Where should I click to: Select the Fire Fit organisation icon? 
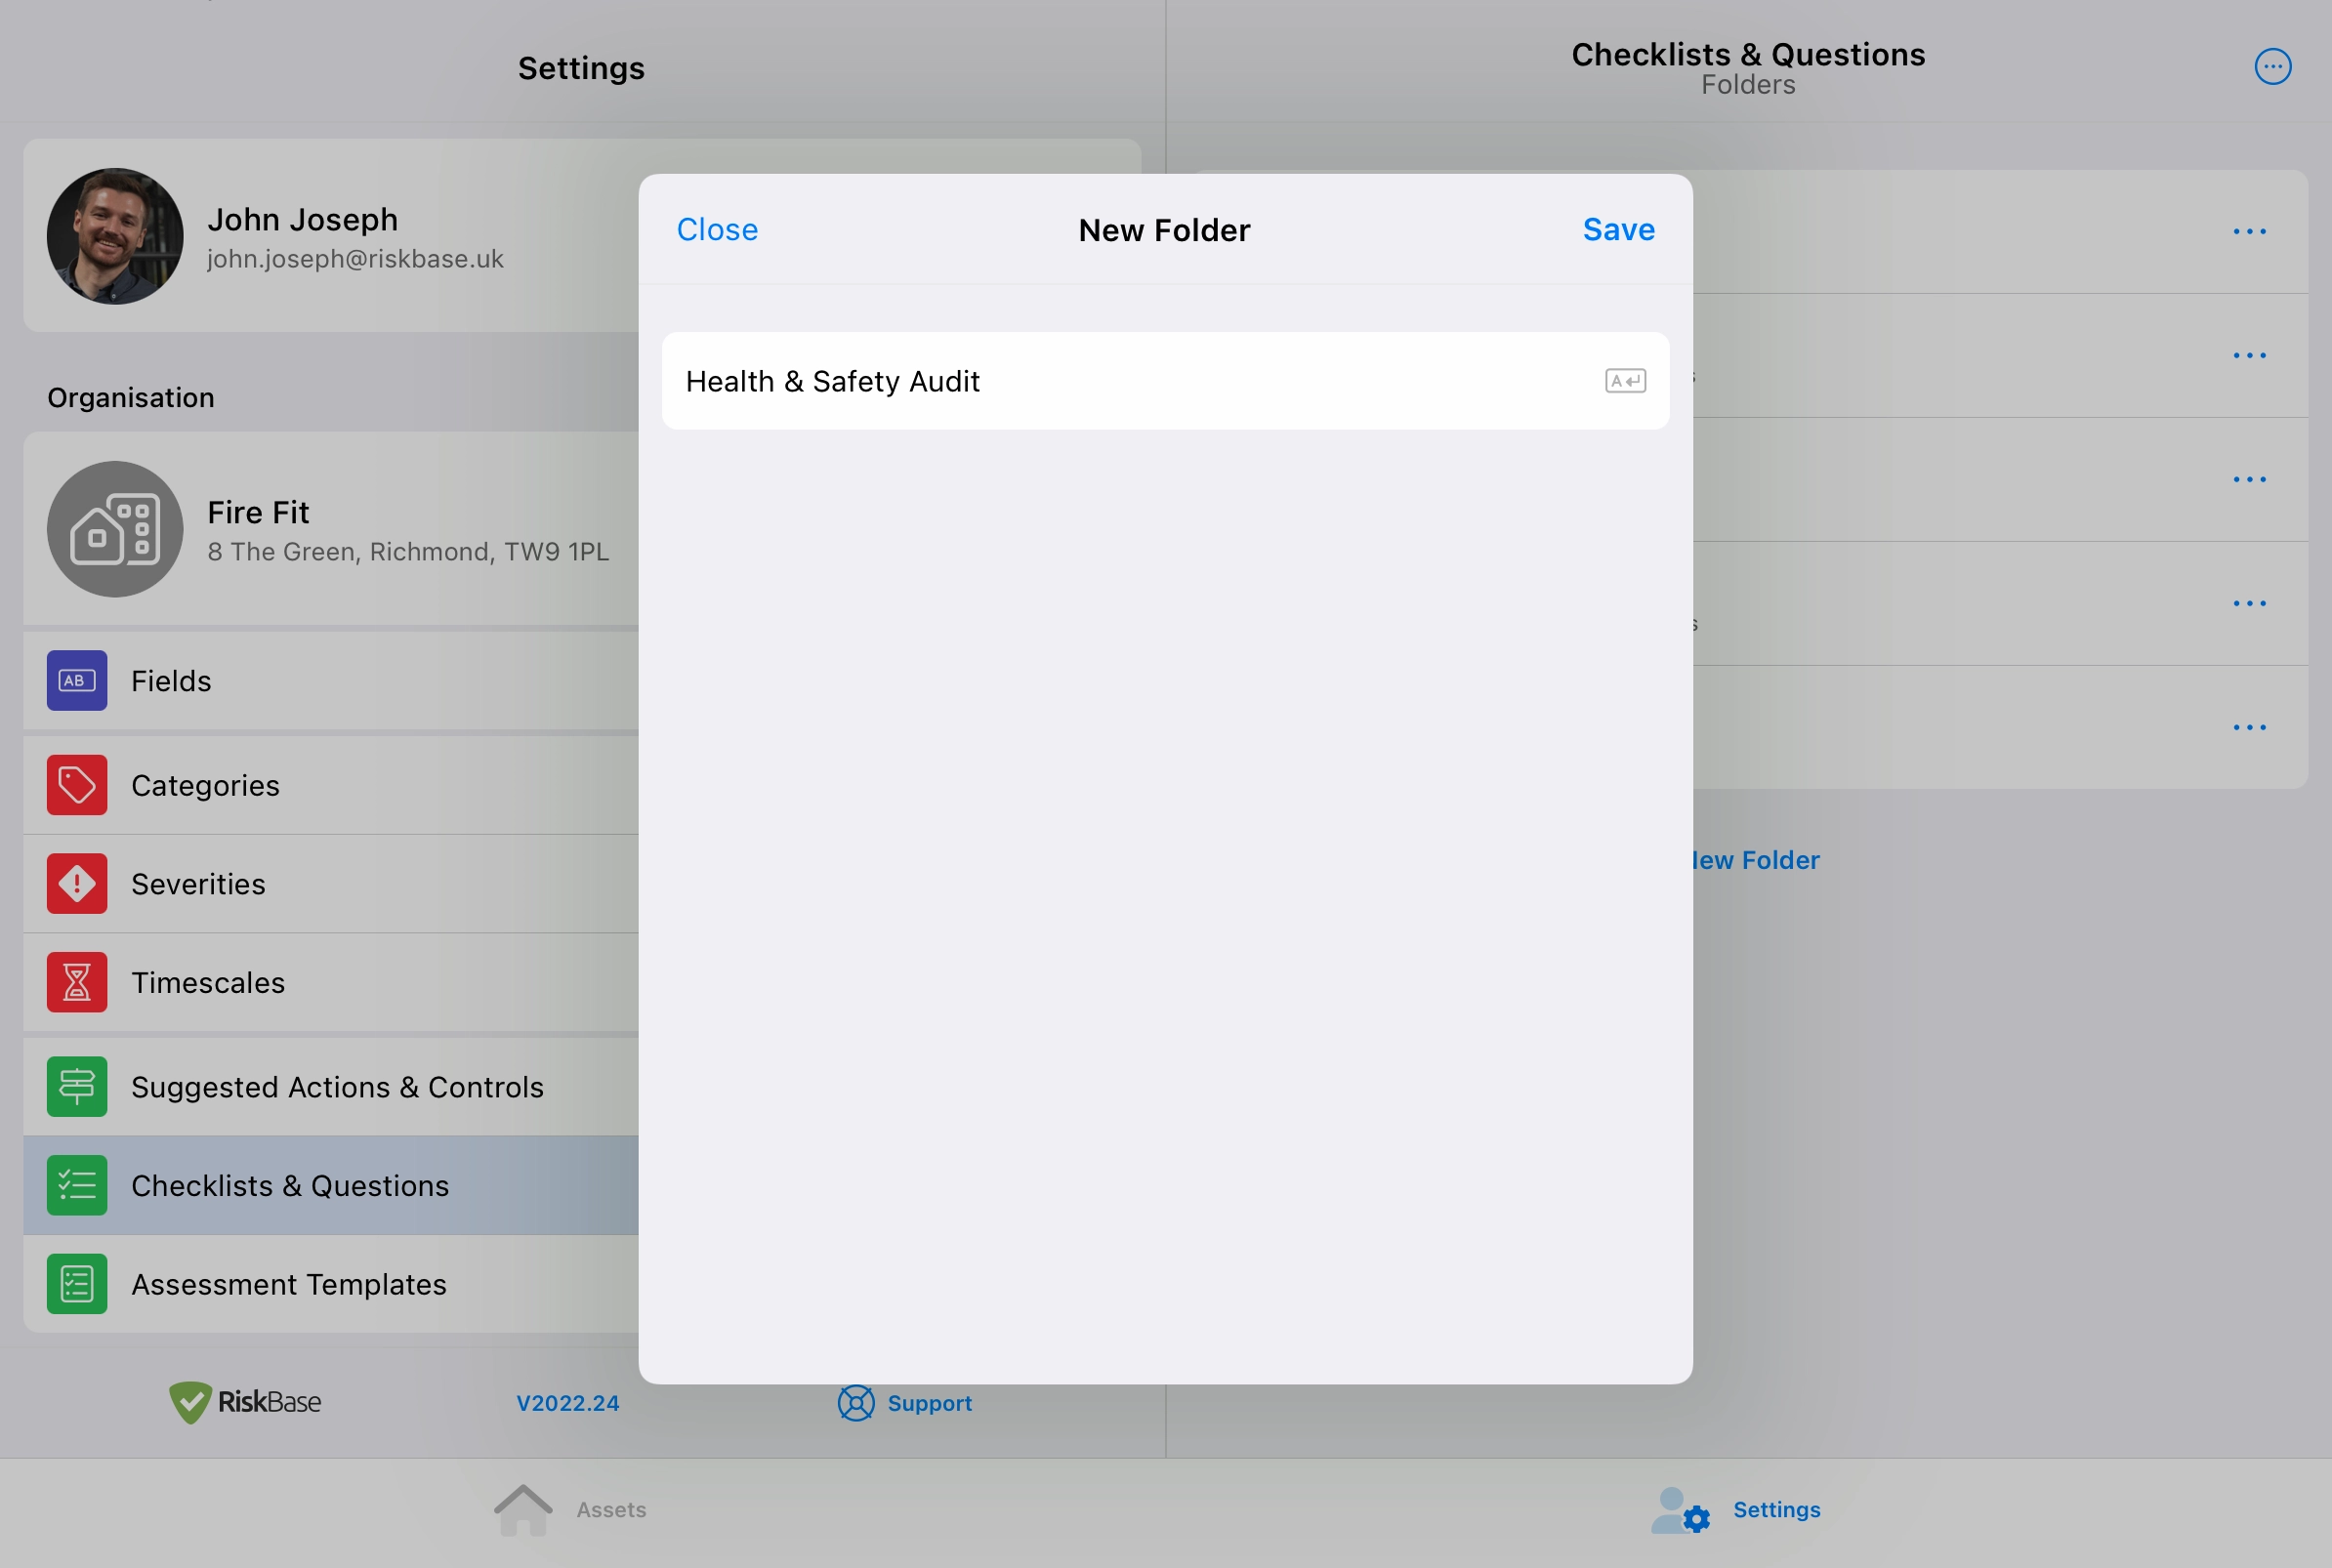pyautogui.click(x=115, y=529)
